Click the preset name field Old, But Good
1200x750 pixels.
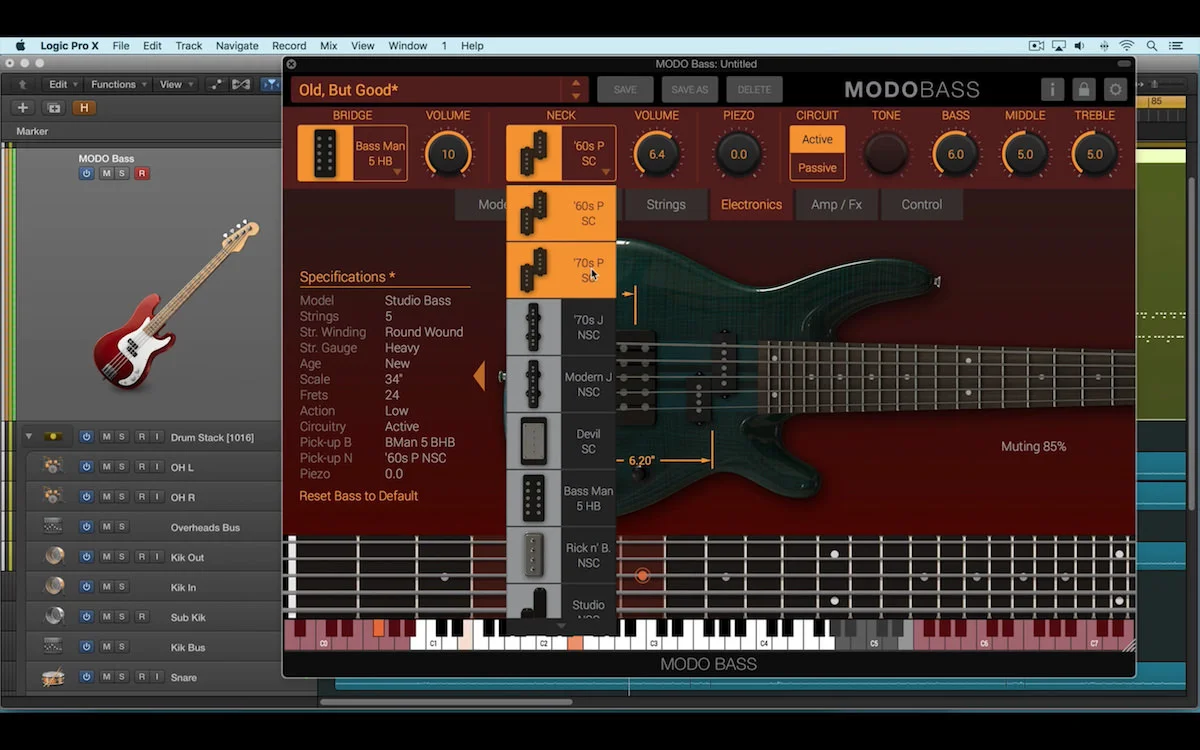[x=428, y=90]
